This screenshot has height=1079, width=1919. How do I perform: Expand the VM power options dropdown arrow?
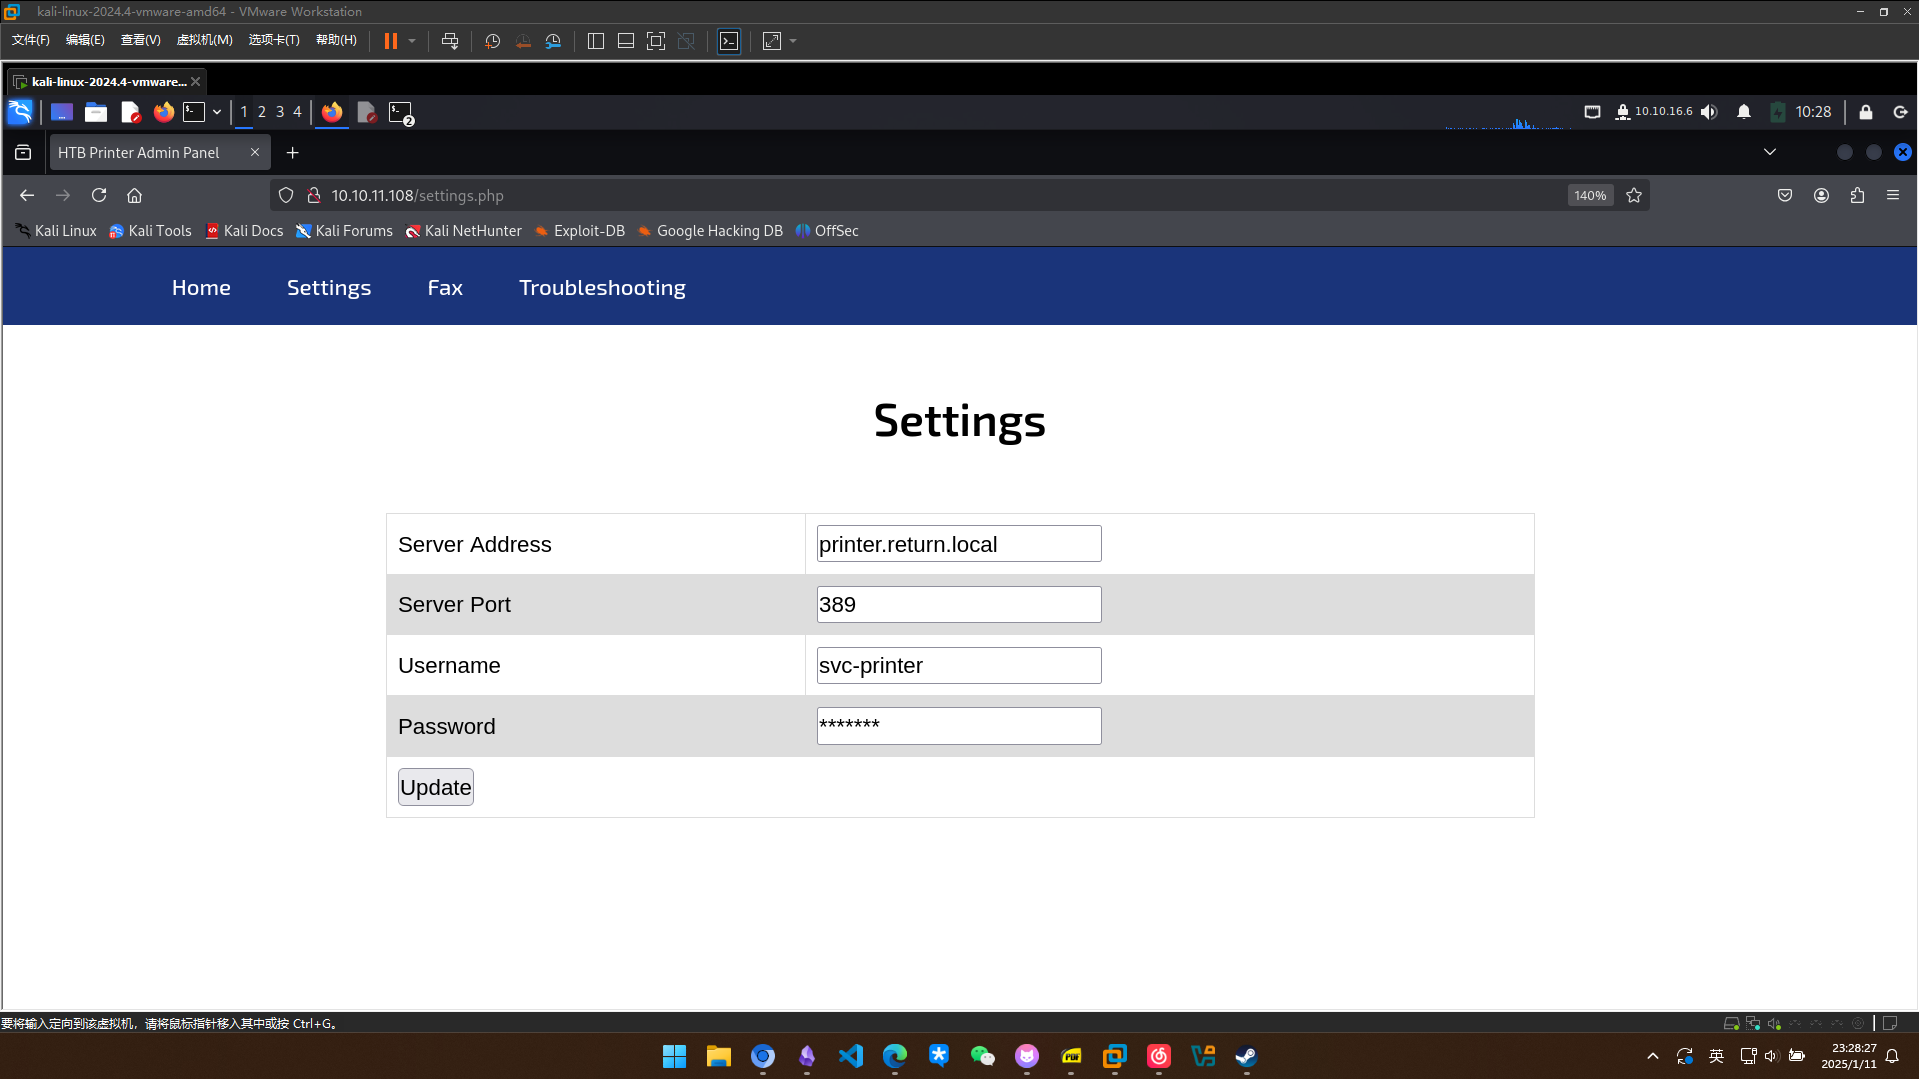(412, 41)
